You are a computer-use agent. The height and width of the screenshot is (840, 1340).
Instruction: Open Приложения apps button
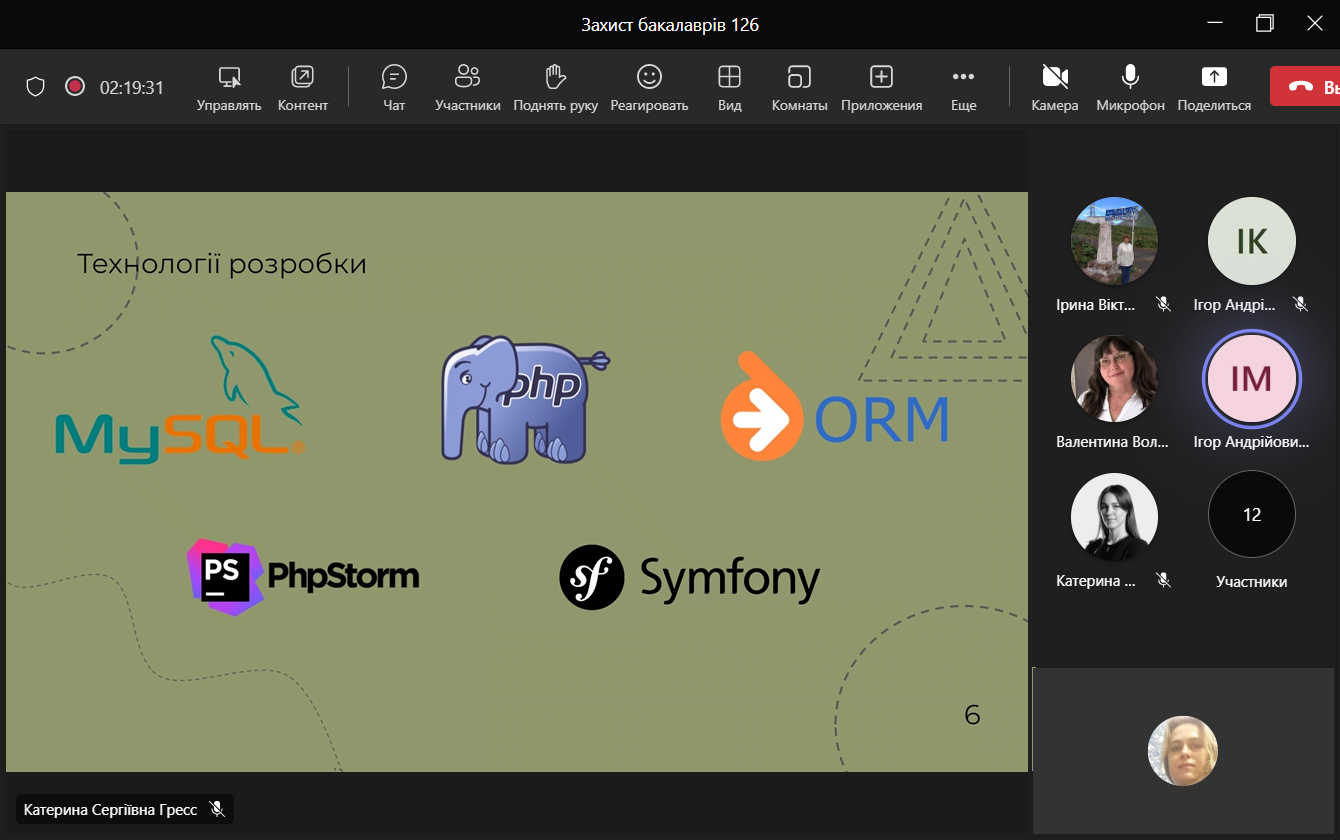click(x=881, y=86)
